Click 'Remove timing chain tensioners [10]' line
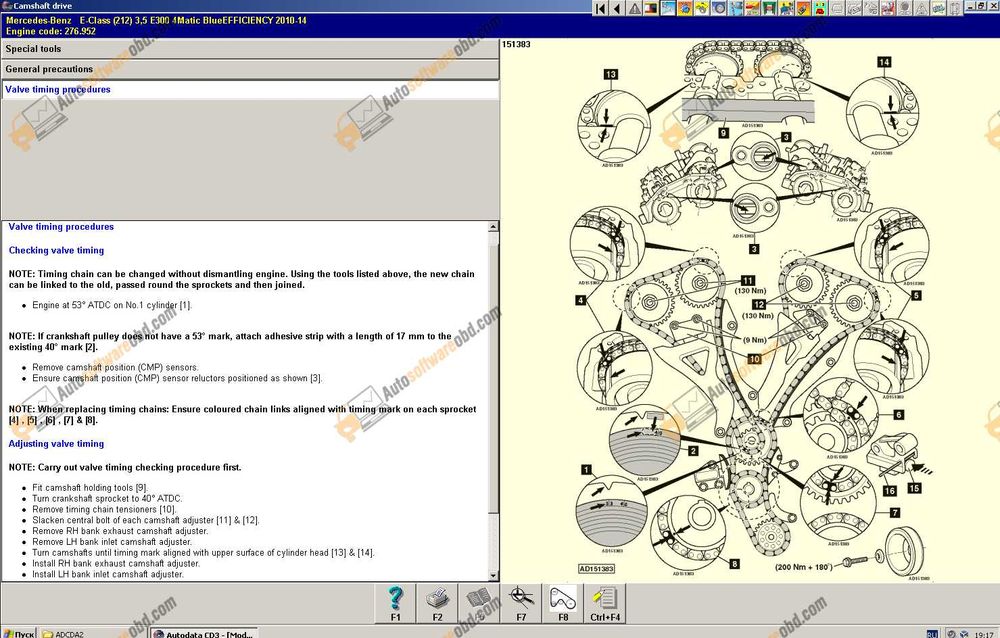The image size is (1000, 638). pyautogui.click(x=104, y=510)
